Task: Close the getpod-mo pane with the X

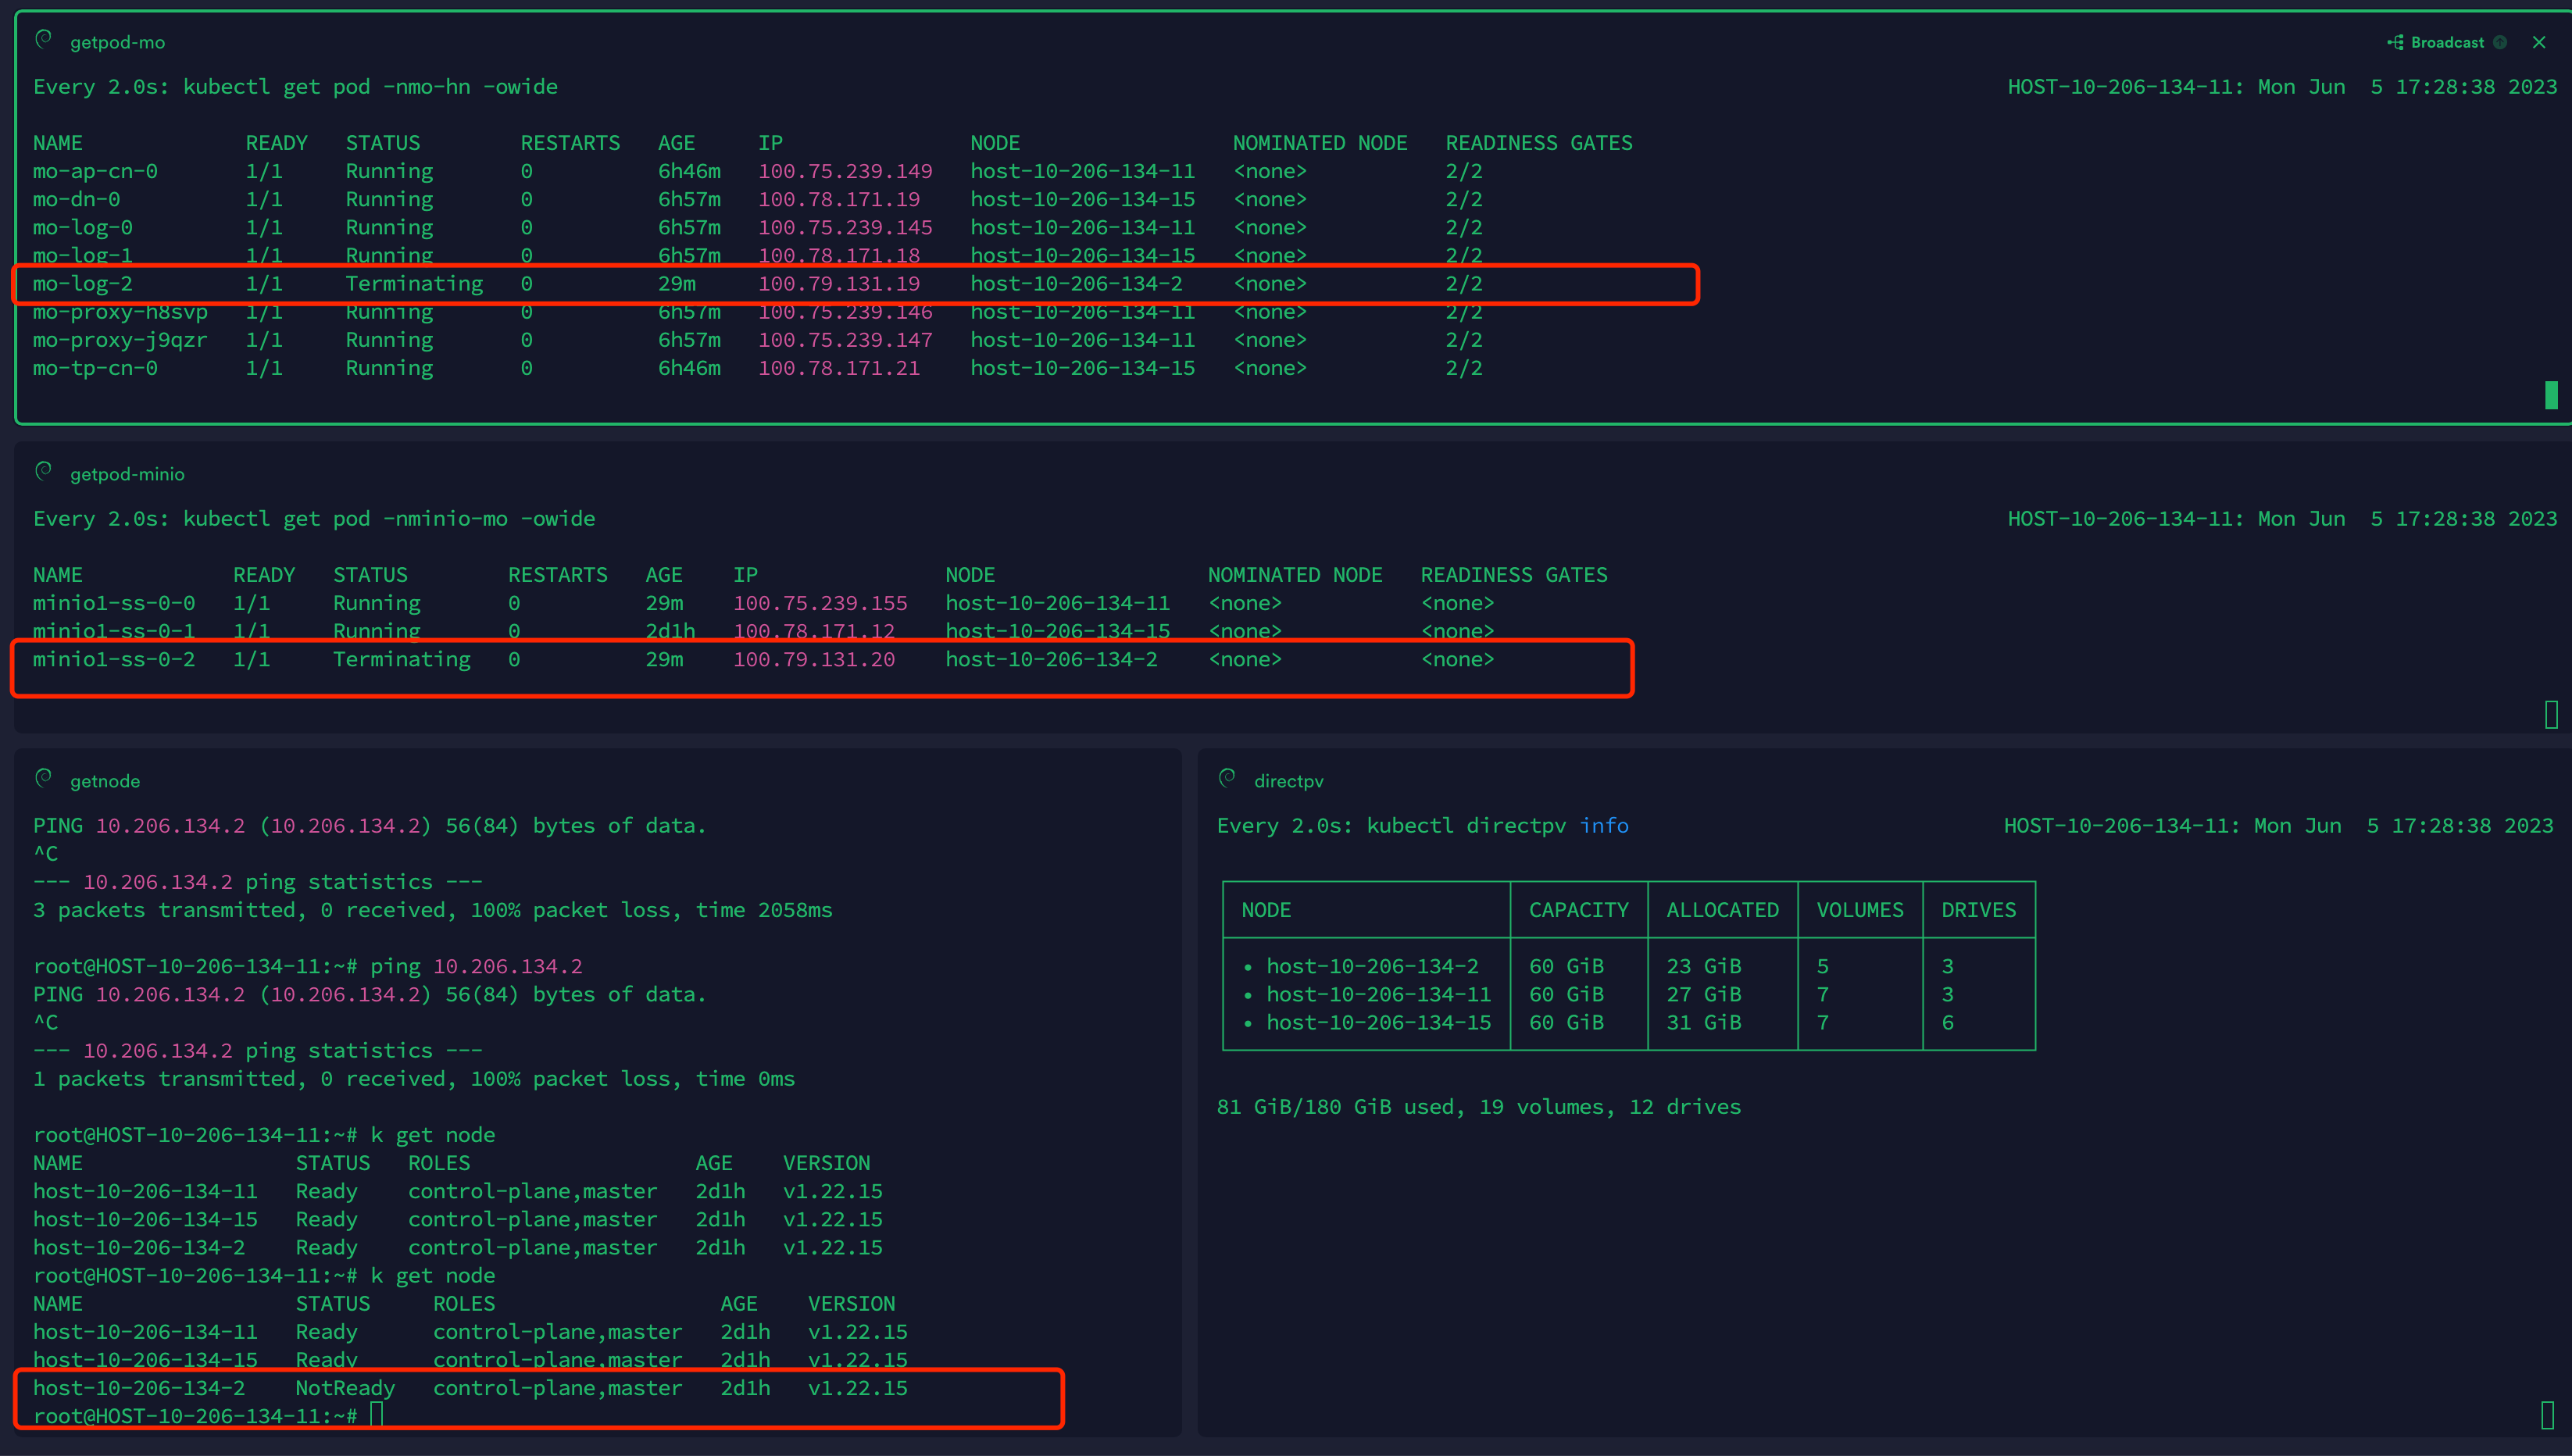Action: (x=2539, y=42)
